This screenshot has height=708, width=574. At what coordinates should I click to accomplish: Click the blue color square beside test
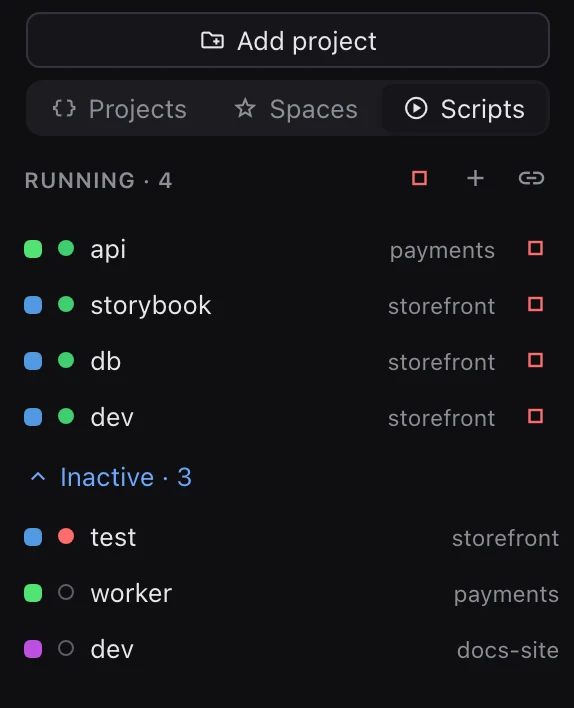click(33, 537)
